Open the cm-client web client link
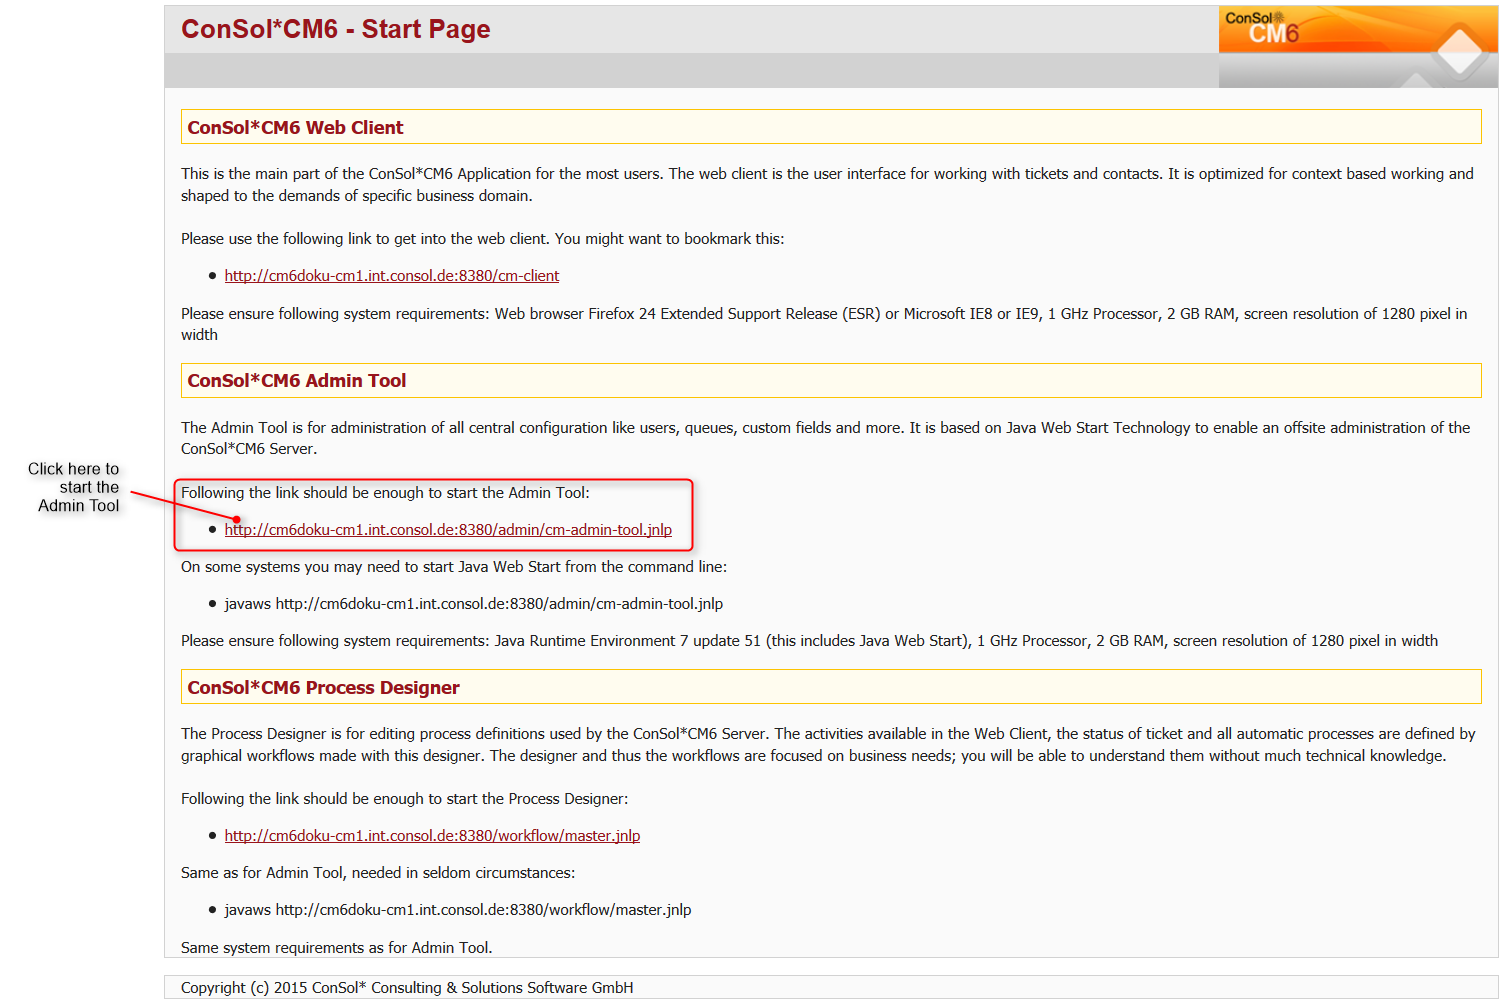Image resolution: width=1506 pixels, height=1001 pixels. tap(391, 276)
